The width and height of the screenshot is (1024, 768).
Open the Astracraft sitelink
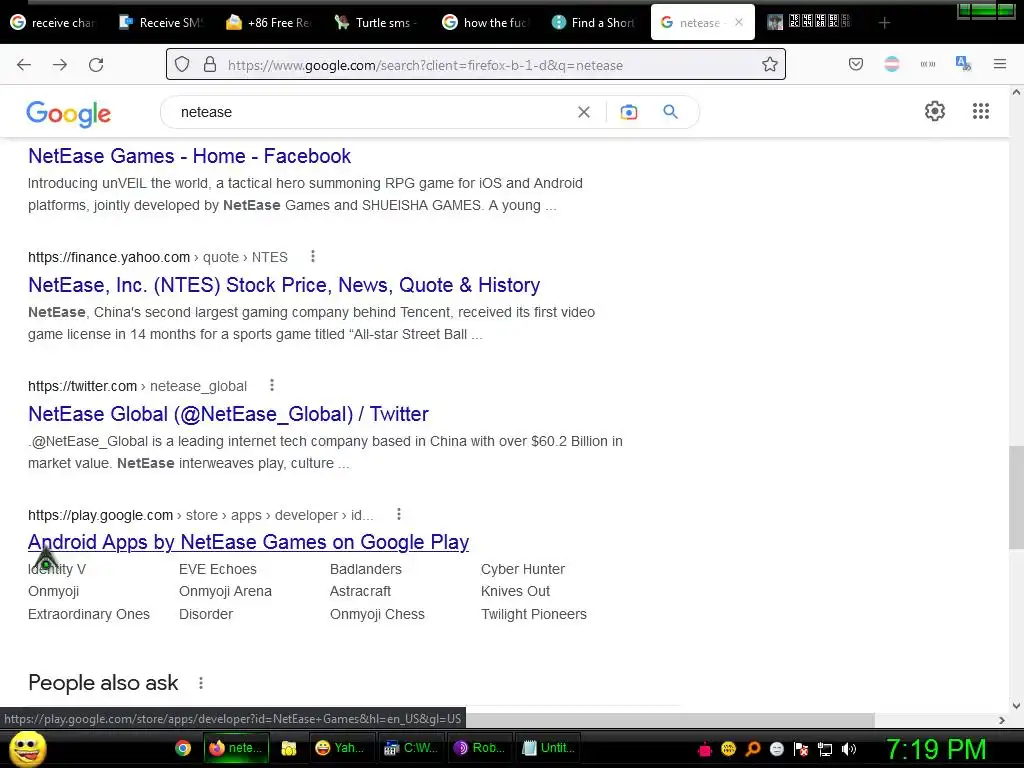pos(360,591)
